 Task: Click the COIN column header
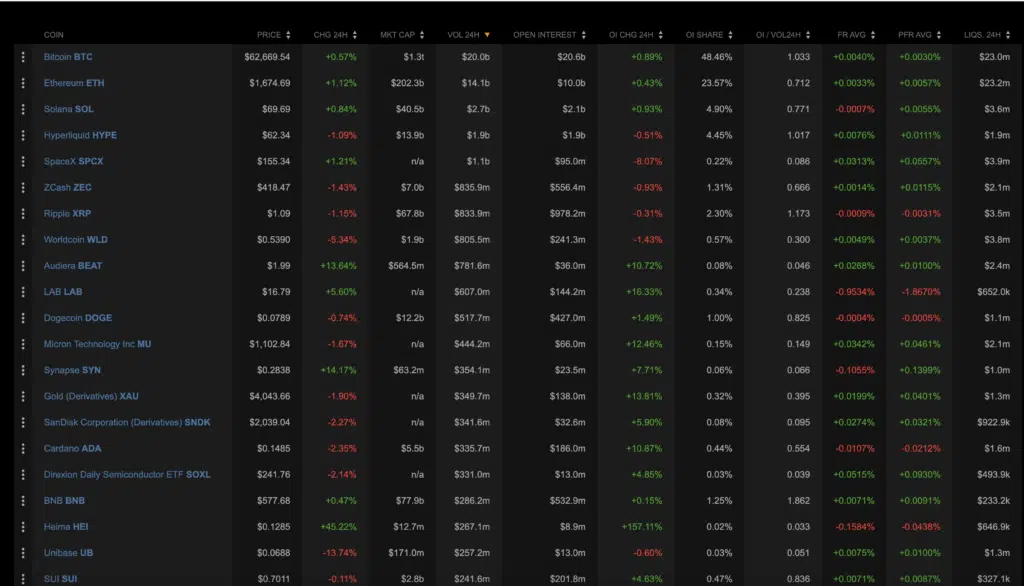tap(54, 35)
